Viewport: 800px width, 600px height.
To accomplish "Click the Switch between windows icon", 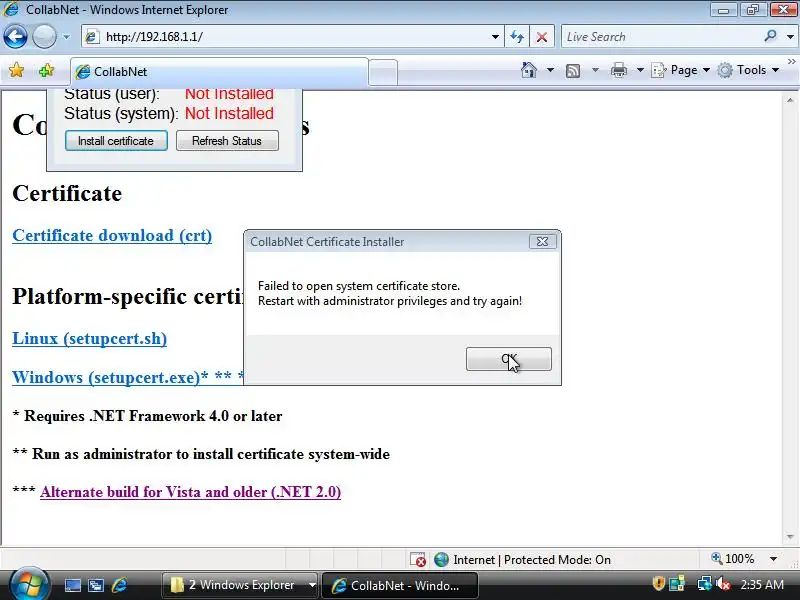I will (x=95, y=585).
